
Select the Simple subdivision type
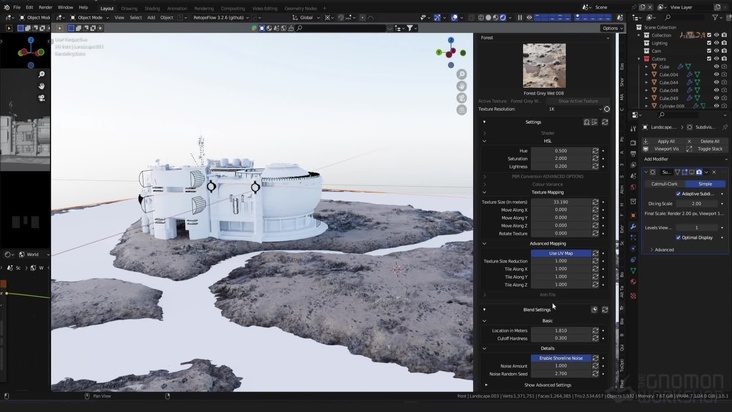[705, 184]
